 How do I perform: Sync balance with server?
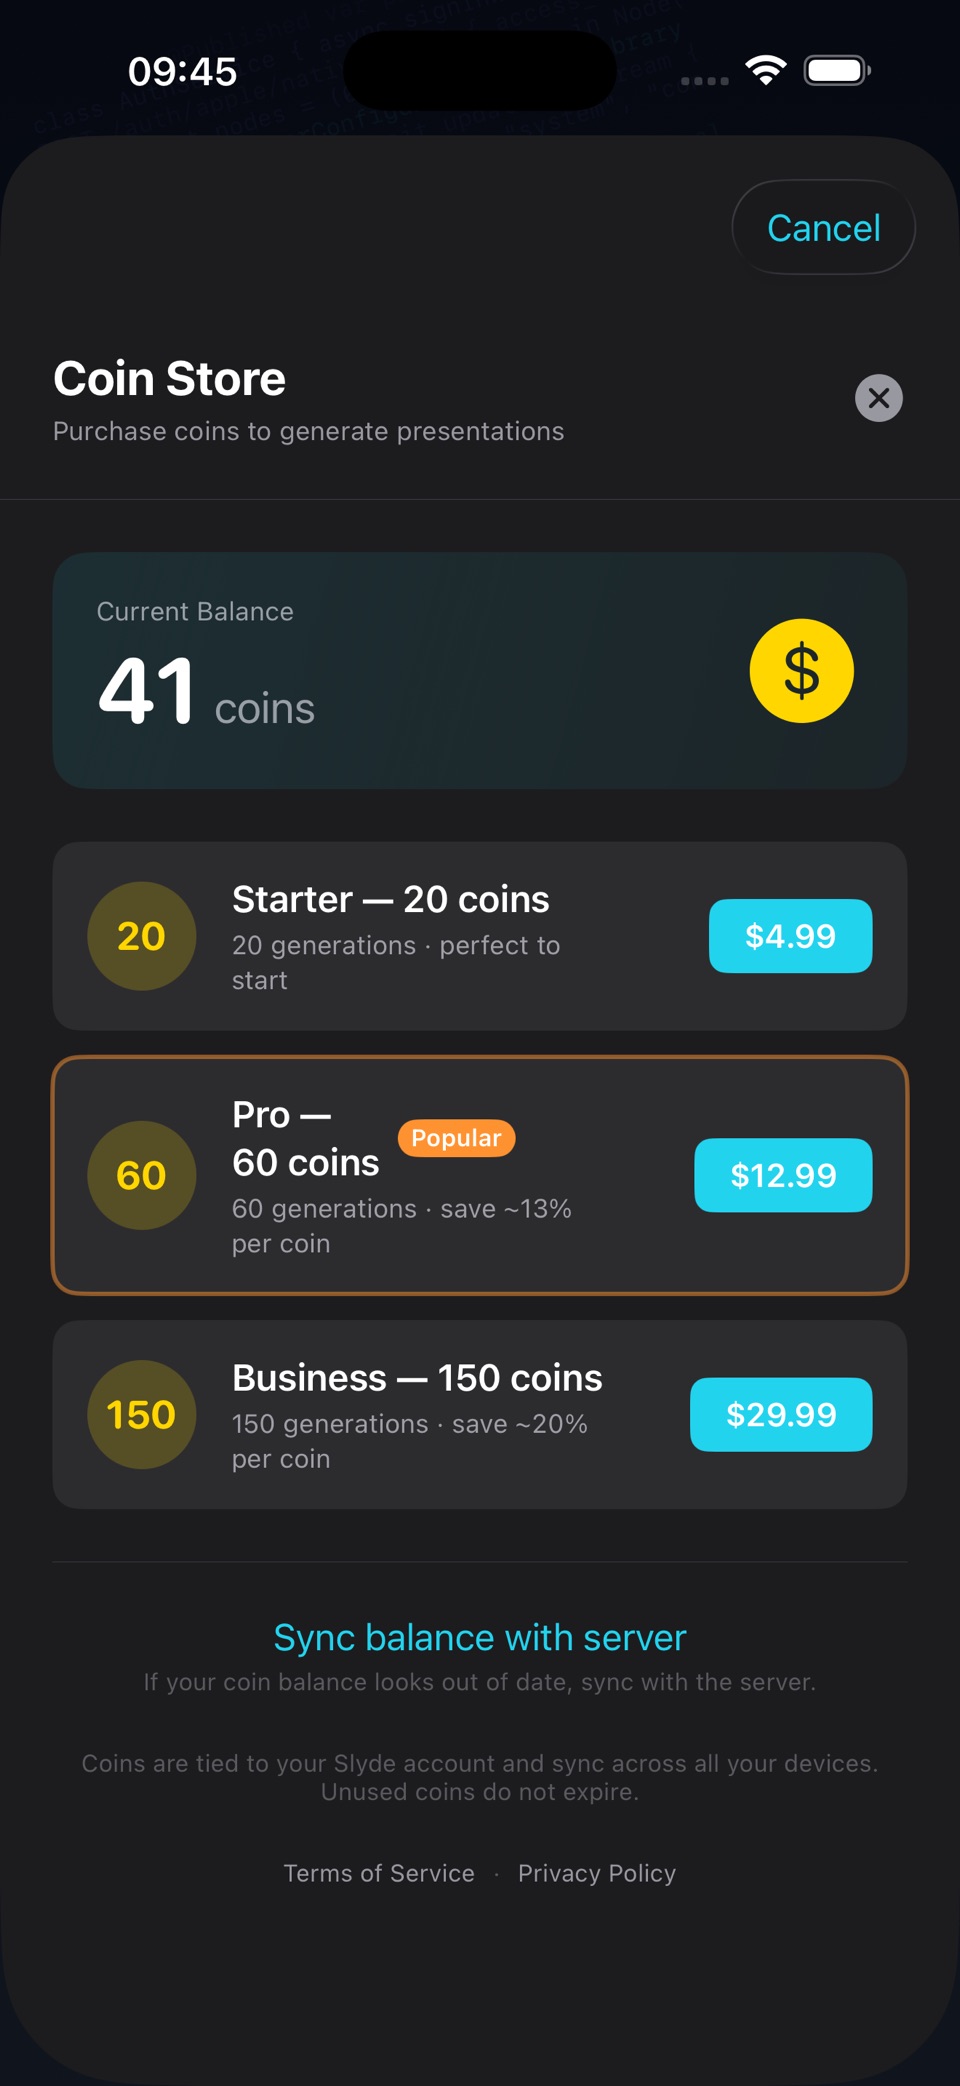tap(480, 1637)
